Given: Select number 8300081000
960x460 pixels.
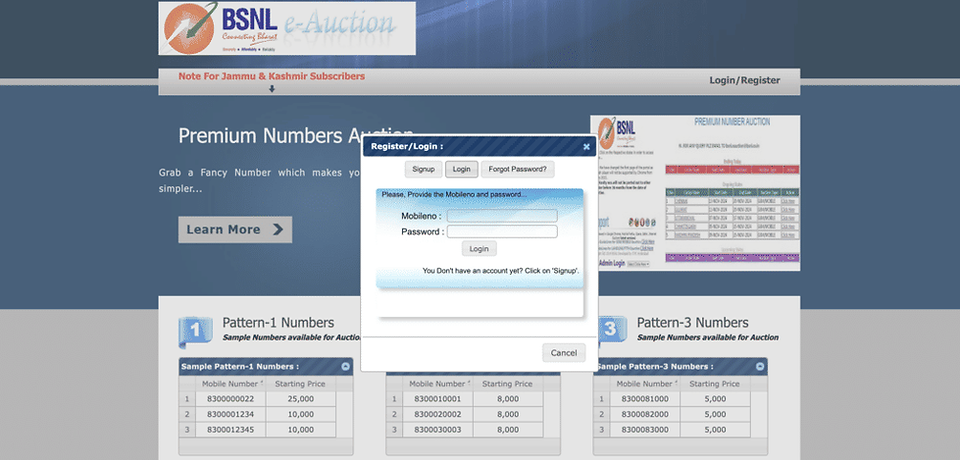Looking at the screenshot, I should pos(645,399).
